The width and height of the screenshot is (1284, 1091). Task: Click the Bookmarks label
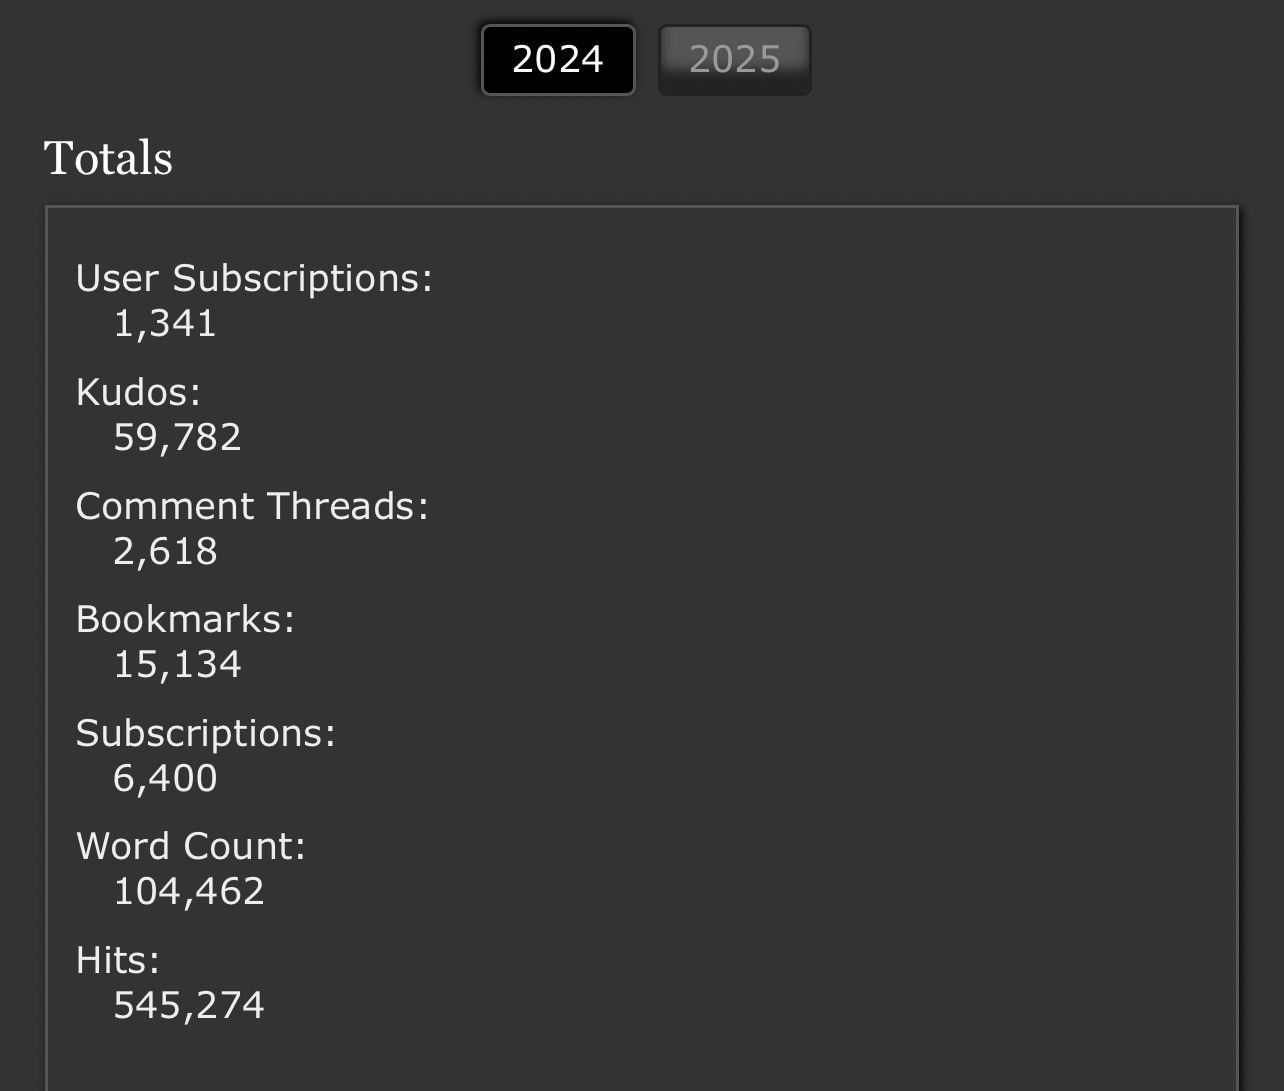[185, 620]
